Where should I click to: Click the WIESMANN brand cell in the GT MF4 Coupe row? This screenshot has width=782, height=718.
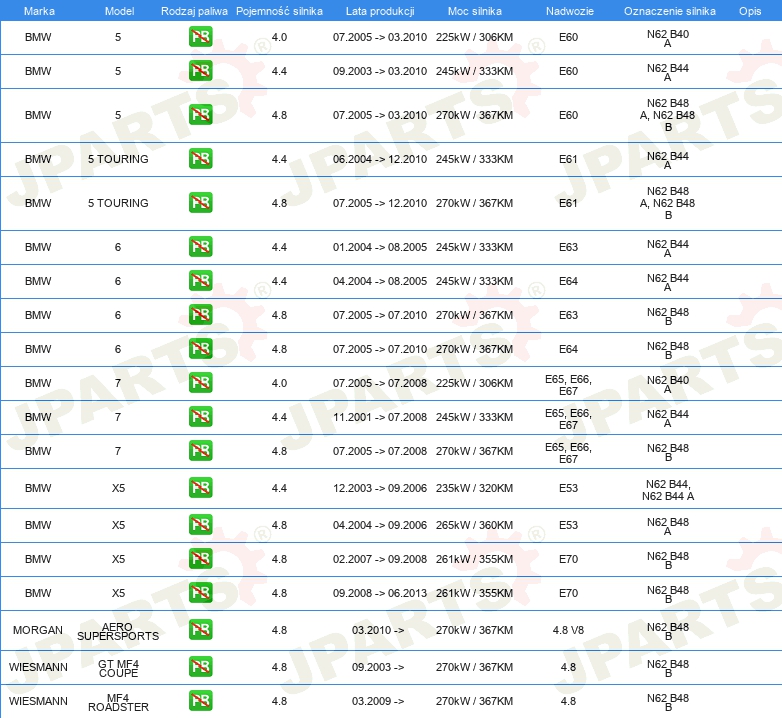38,667
